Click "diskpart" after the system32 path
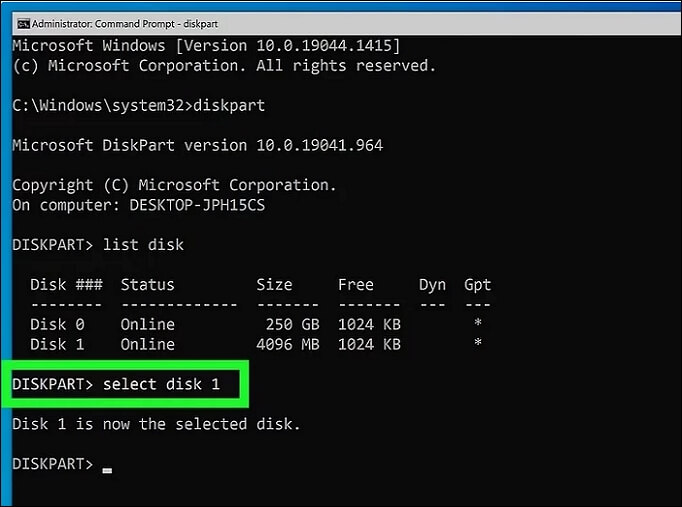The width and height of the screenshot is (682, 507). click(229, 105)
